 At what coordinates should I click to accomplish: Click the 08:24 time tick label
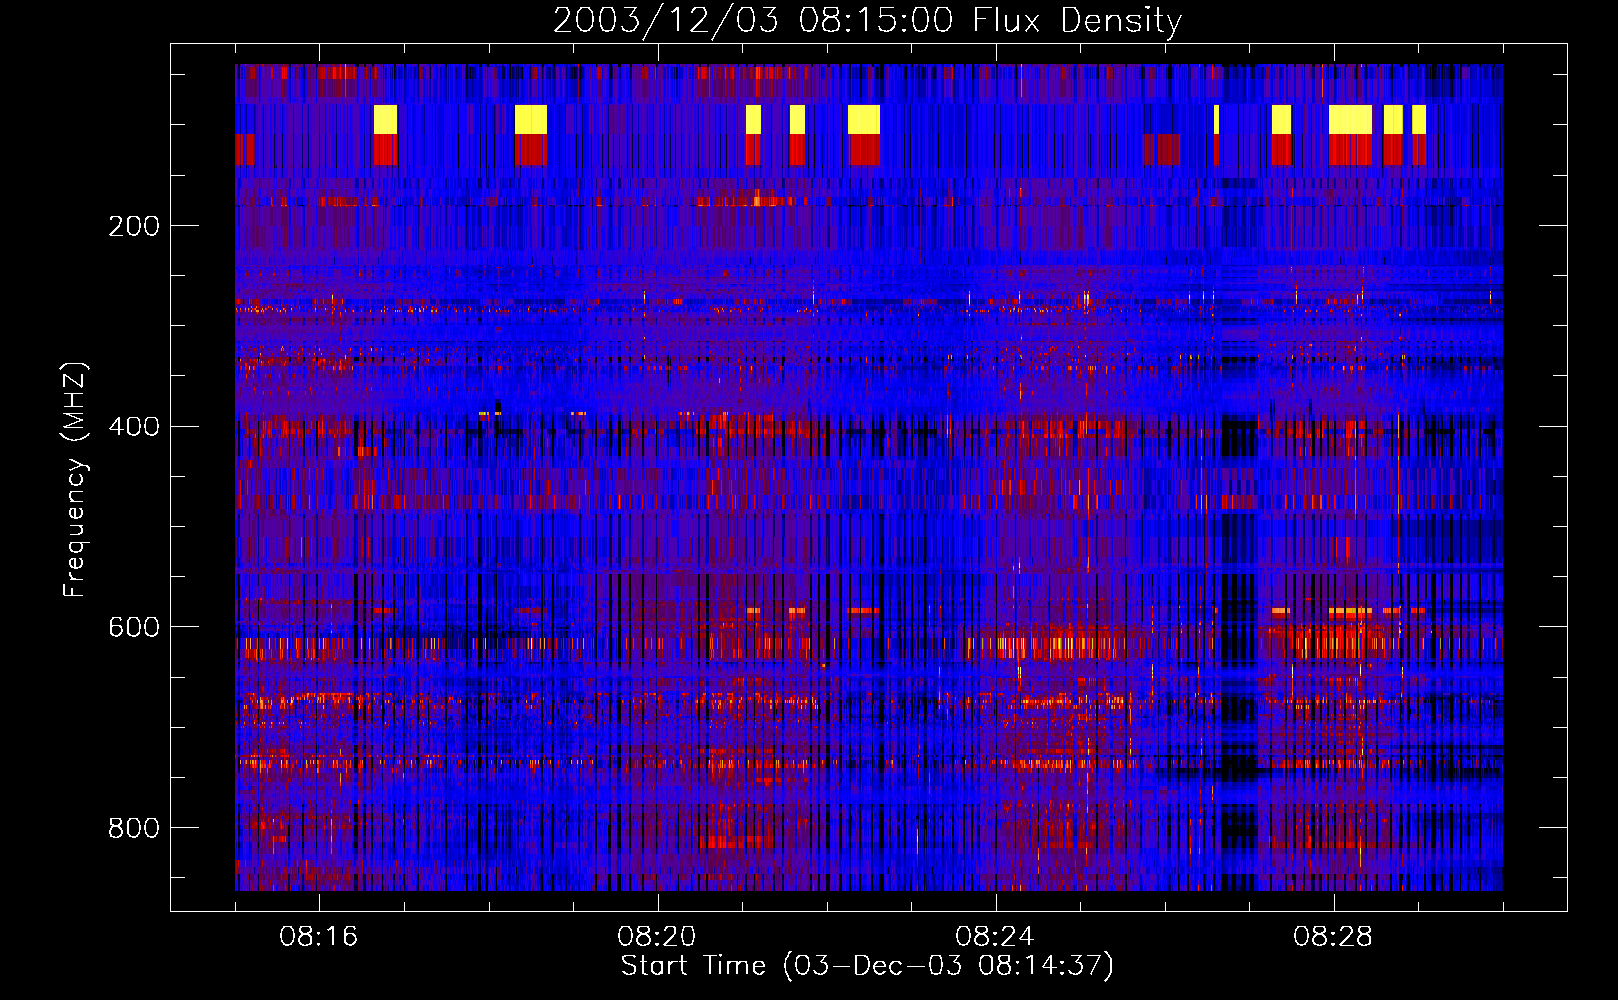pos(995,937)
